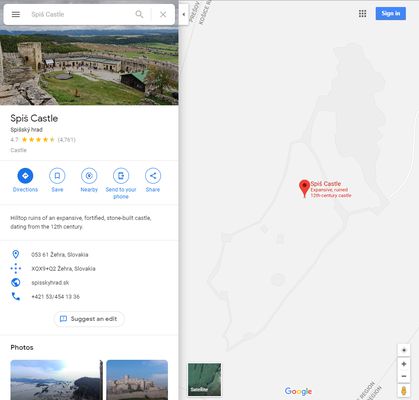Click the phone handset icon
The width and height of the screenshot is (419, 400).
[x=16, y=296]
